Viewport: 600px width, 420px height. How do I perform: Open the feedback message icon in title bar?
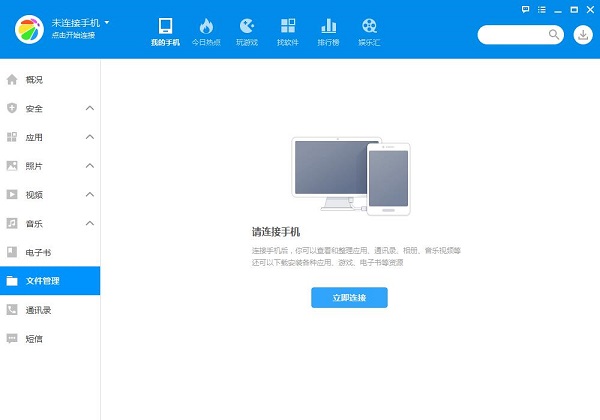(x=527, y=8)
